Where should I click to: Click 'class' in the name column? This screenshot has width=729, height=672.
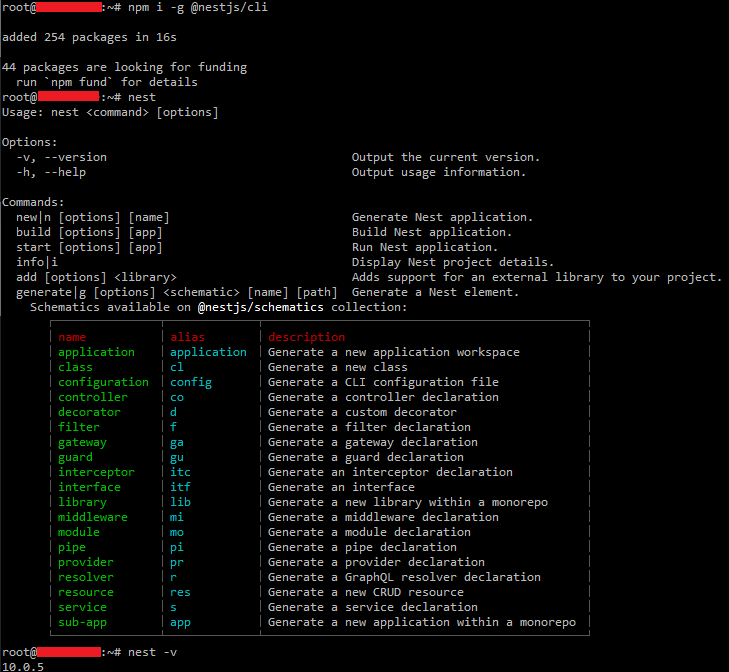pyautogui.click(x=75, y=367)
